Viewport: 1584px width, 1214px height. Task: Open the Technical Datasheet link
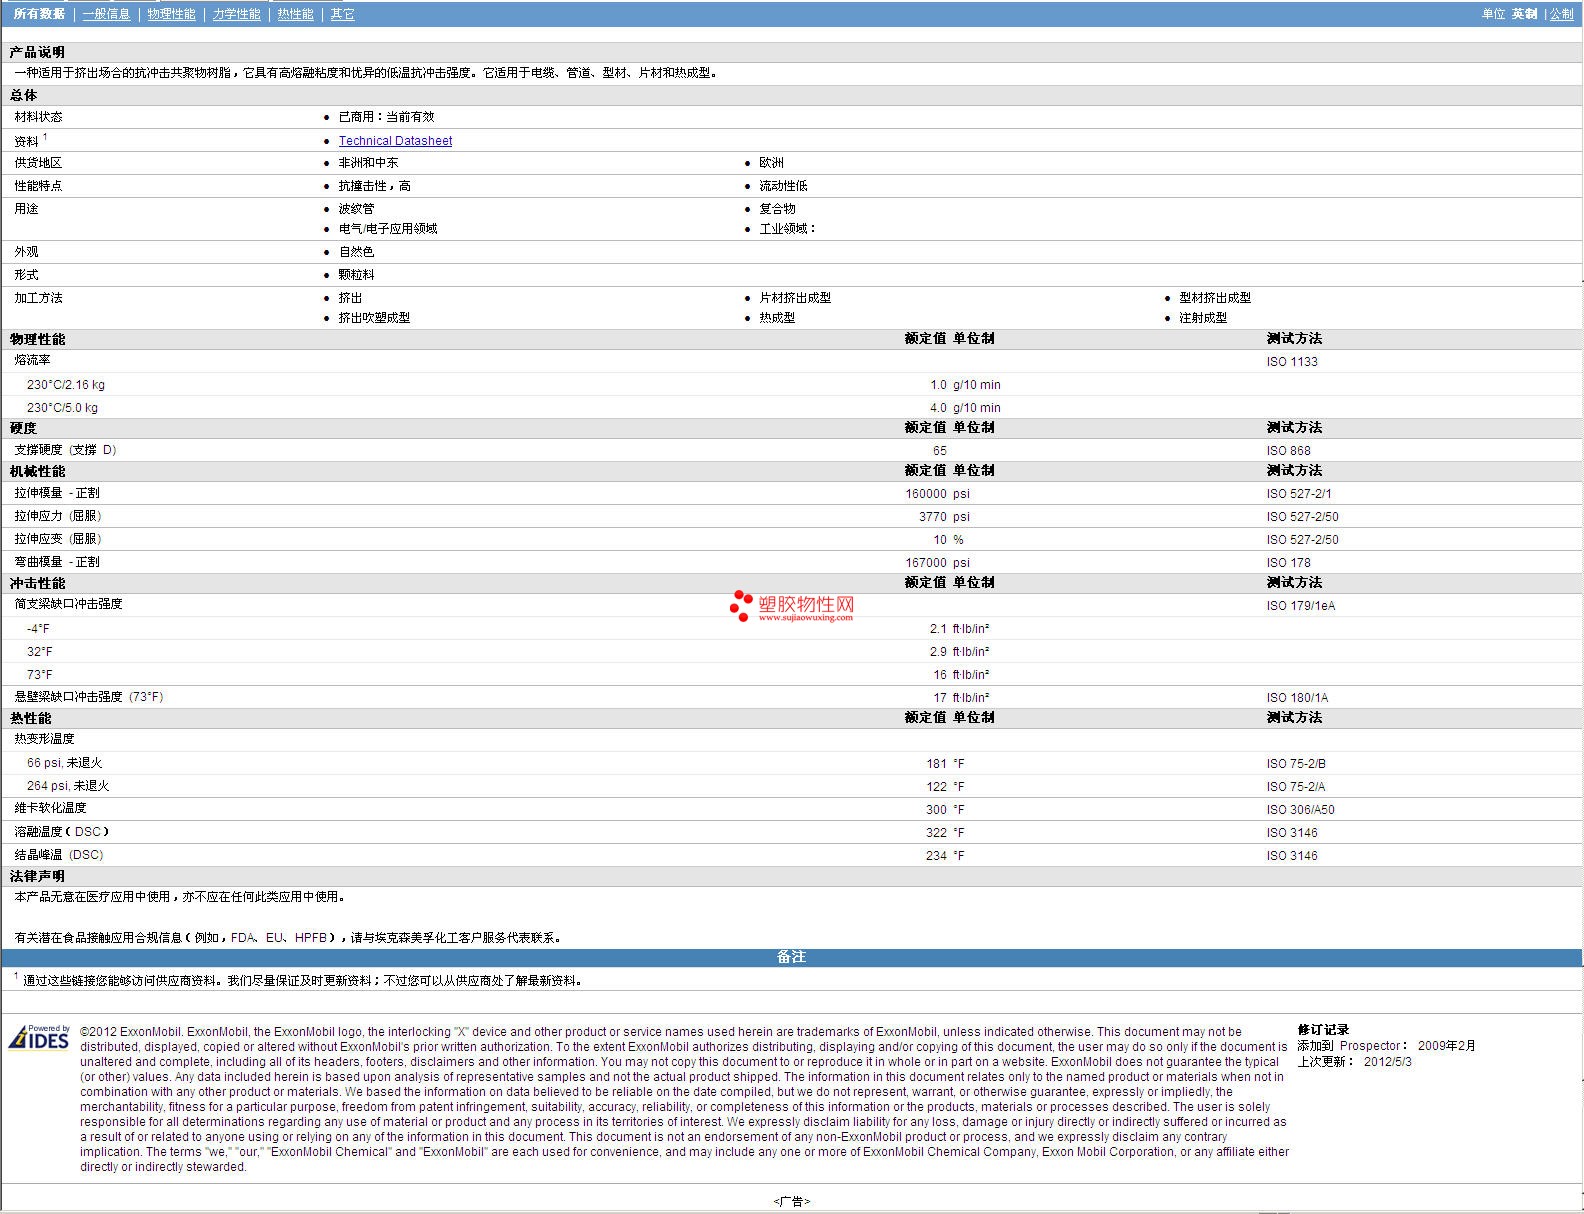[395, 141]
